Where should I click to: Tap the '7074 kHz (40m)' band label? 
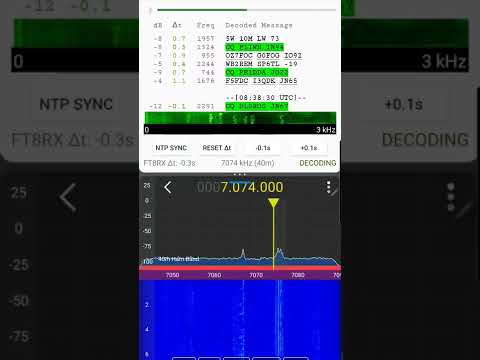point(248,163)
